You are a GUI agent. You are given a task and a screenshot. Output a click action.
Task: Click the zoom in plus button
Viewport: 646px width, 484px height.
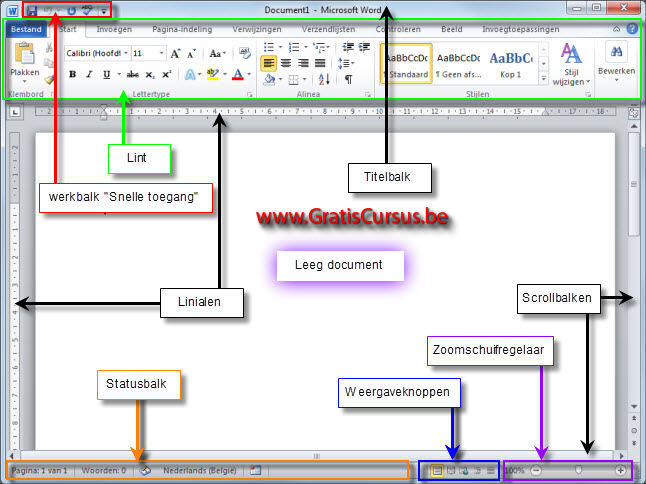pyautogui.click(x=620, y=470)
